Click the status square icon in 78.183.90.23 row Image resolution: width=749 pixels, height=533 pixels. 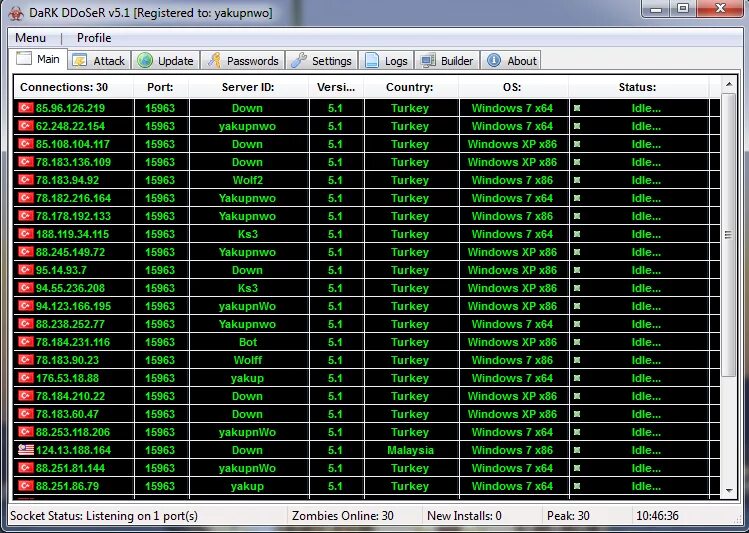click(x=577, y=360)
